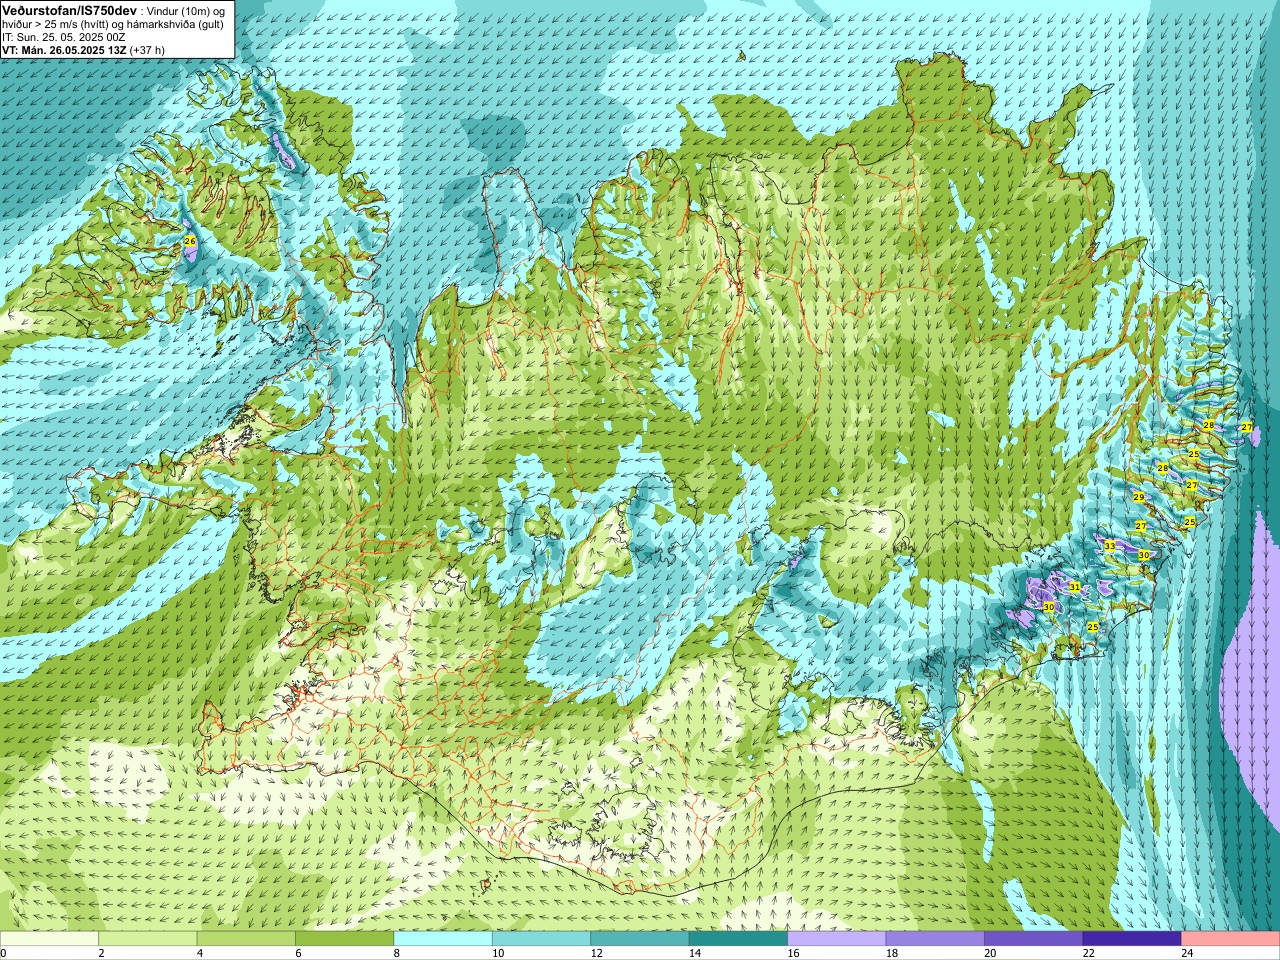This screenshot has height=960, width=1280.
Task: Click the 0–2 m/s palest legend color segment
Action: [x=49, y=939]
